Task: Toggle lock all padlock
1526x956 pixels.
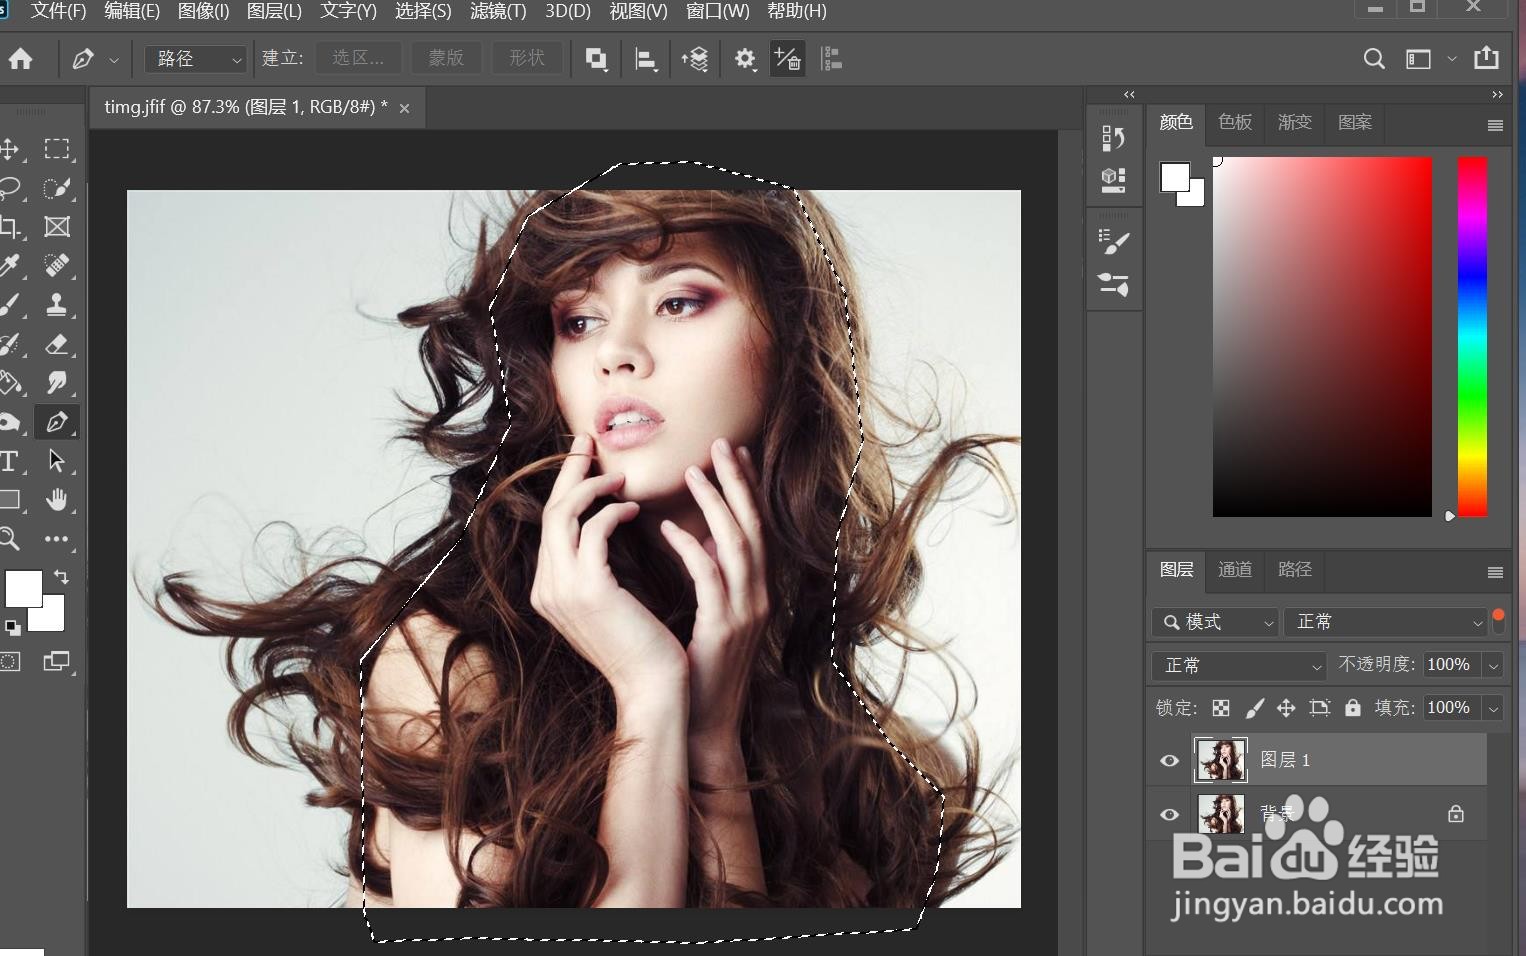Action: pyautogui.click(x=1353, y=708)
